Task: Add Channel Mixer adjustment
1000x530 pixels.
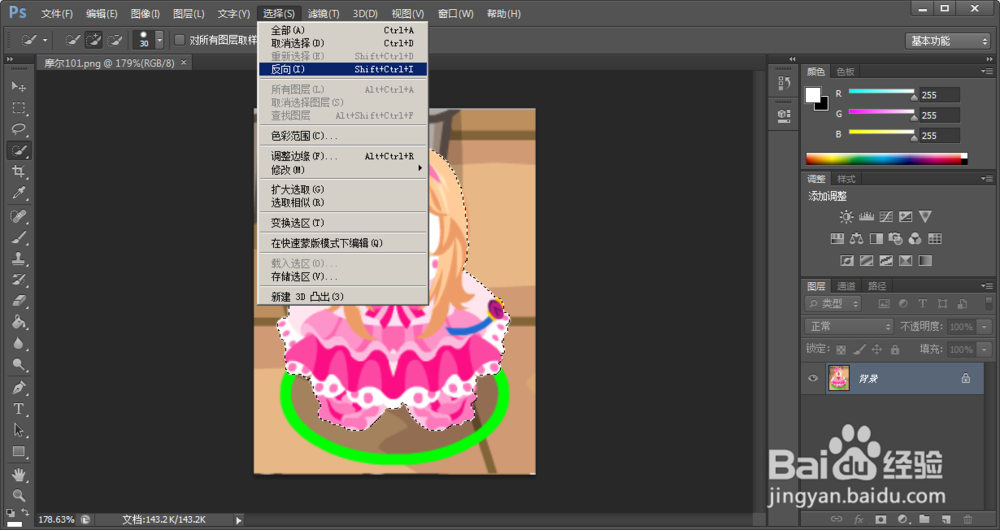Action: click(915, 239)
